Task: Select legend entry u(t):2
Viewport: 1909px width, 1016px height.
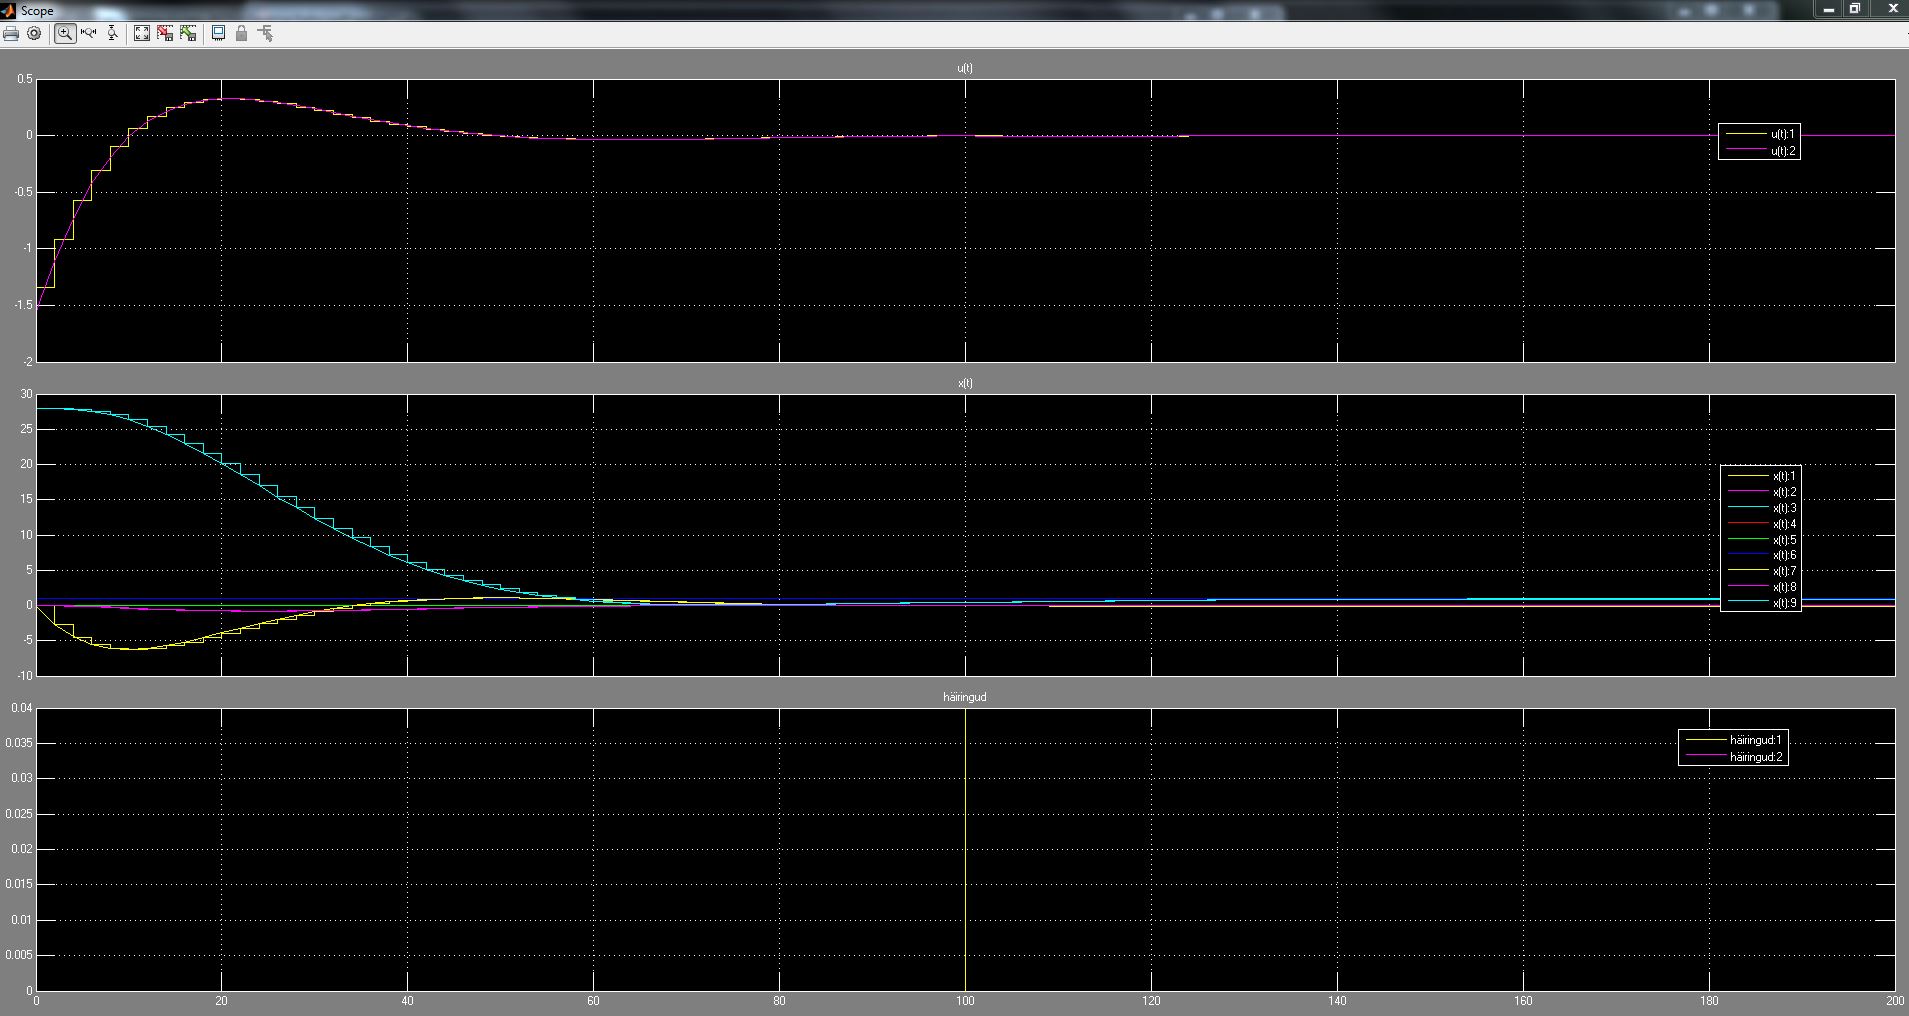Action: click(x=1760, y=151)
